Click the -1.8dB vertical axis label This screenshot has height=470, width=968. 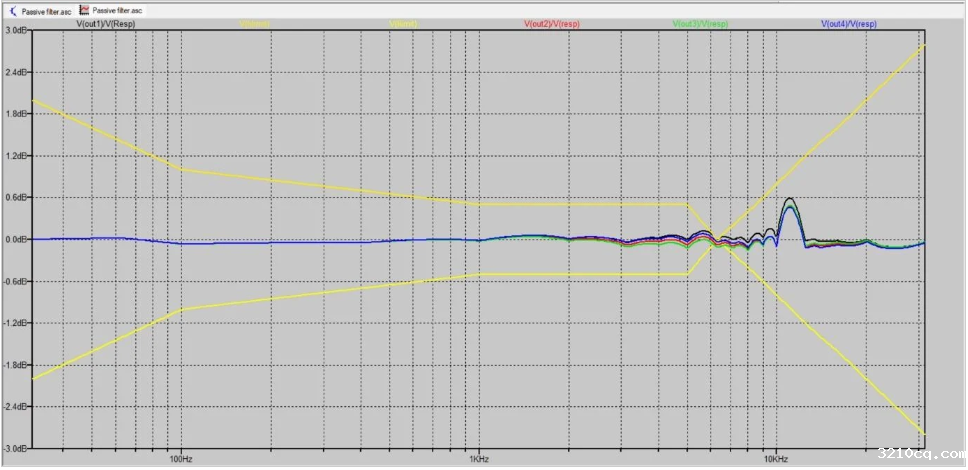coord(14,365)
